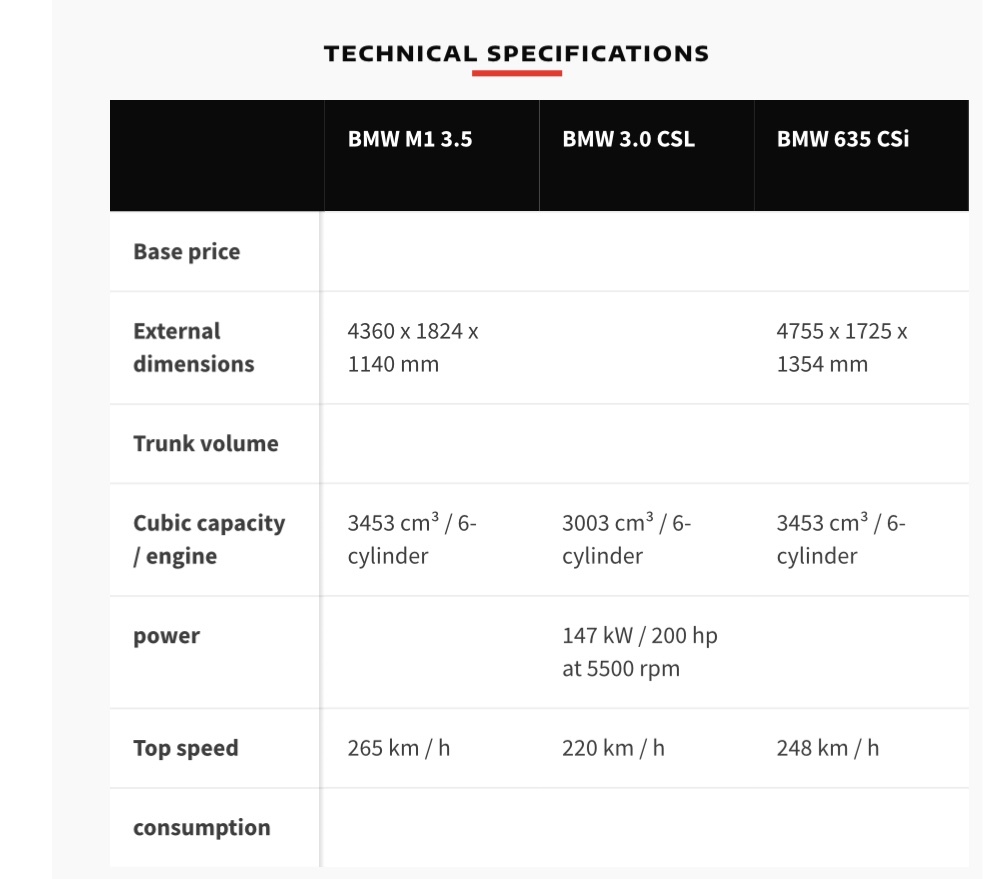Click the Trunk volume row label
This screenshot has height=879, width=1006.
206,443
